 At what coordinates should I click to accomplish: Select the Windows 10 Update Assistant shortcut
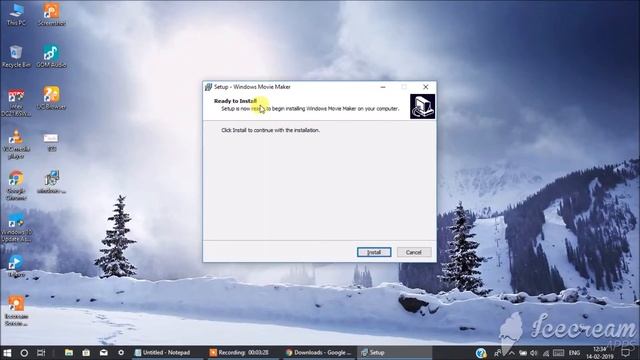tap(16, 228)
